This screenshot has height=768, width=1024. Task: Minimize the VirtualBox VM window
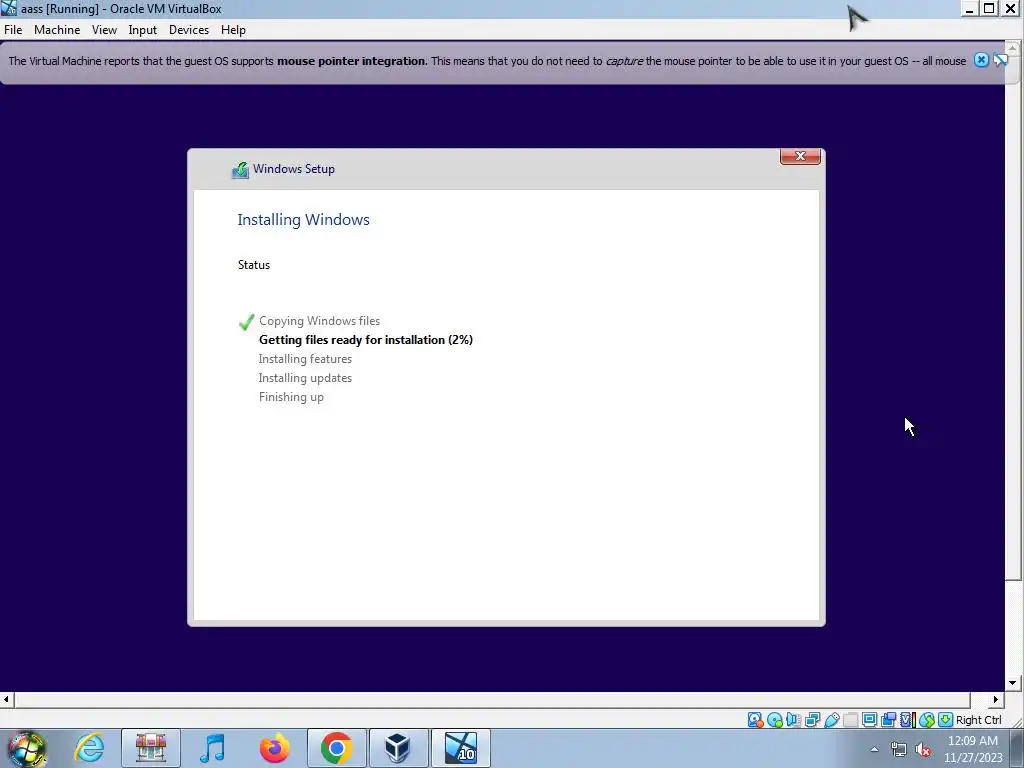coord(969,9)
